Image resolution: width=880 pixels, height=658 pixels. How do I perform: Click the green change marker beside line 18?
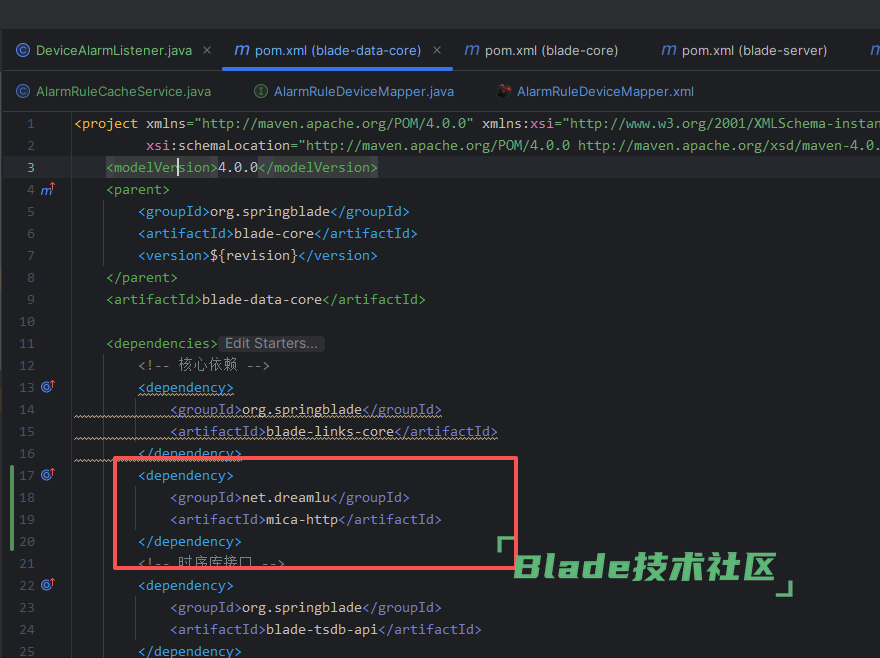click(x=11, y=497)
